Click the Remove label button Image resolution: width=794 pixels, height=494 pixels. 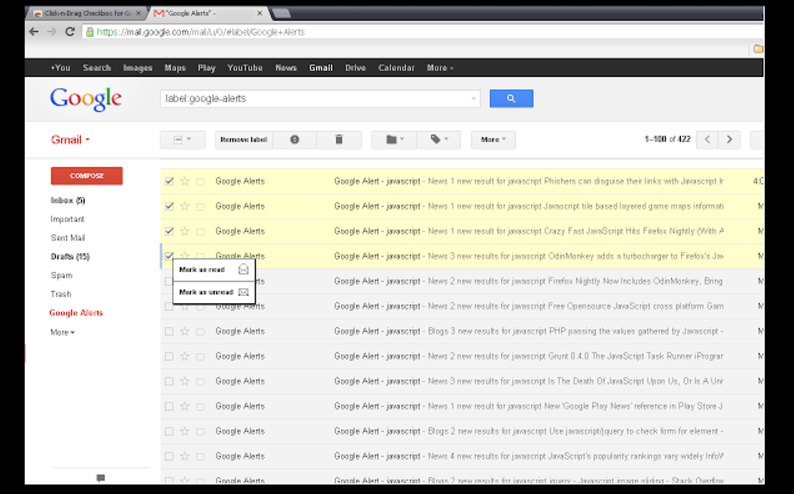pyautogui.click(x=244, y=140)
